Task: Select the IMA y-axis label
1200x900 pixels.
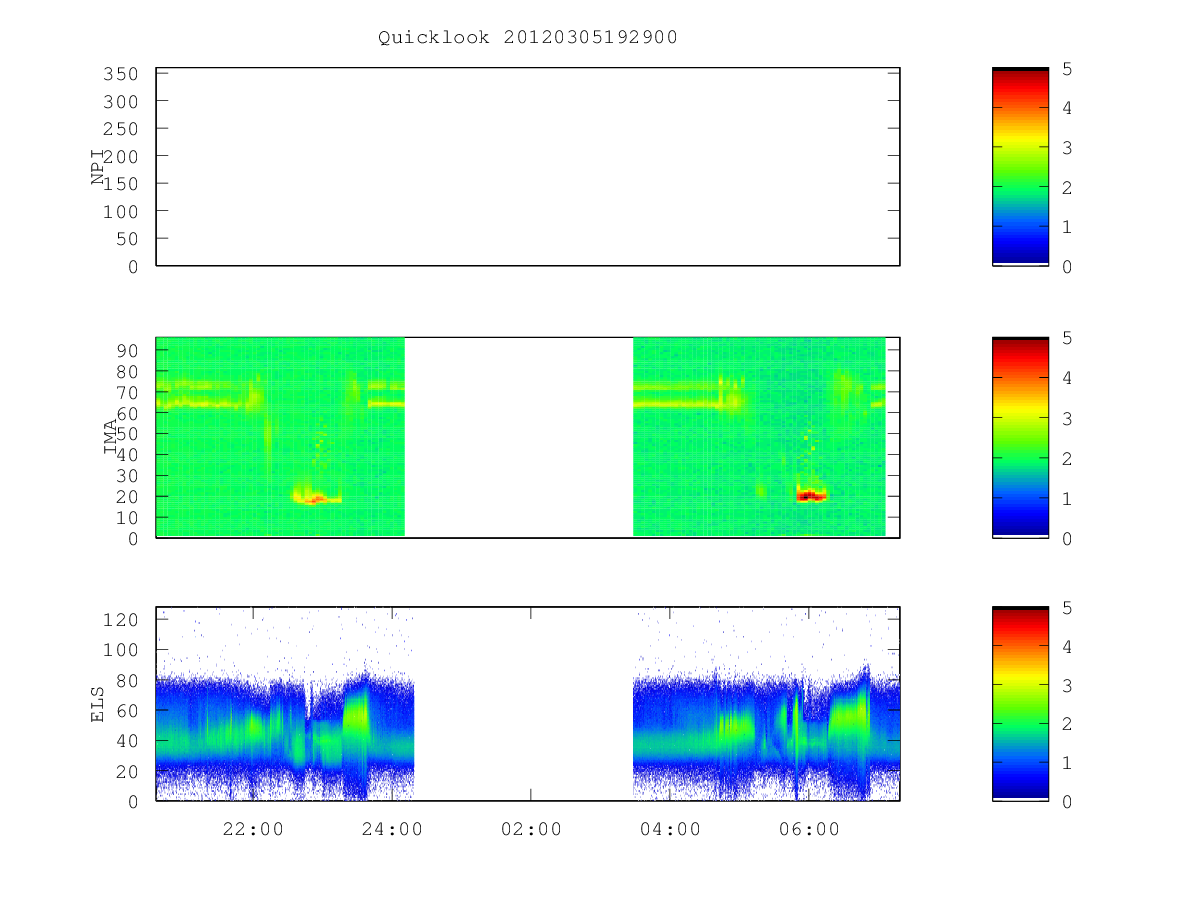Action: point(110,437)
